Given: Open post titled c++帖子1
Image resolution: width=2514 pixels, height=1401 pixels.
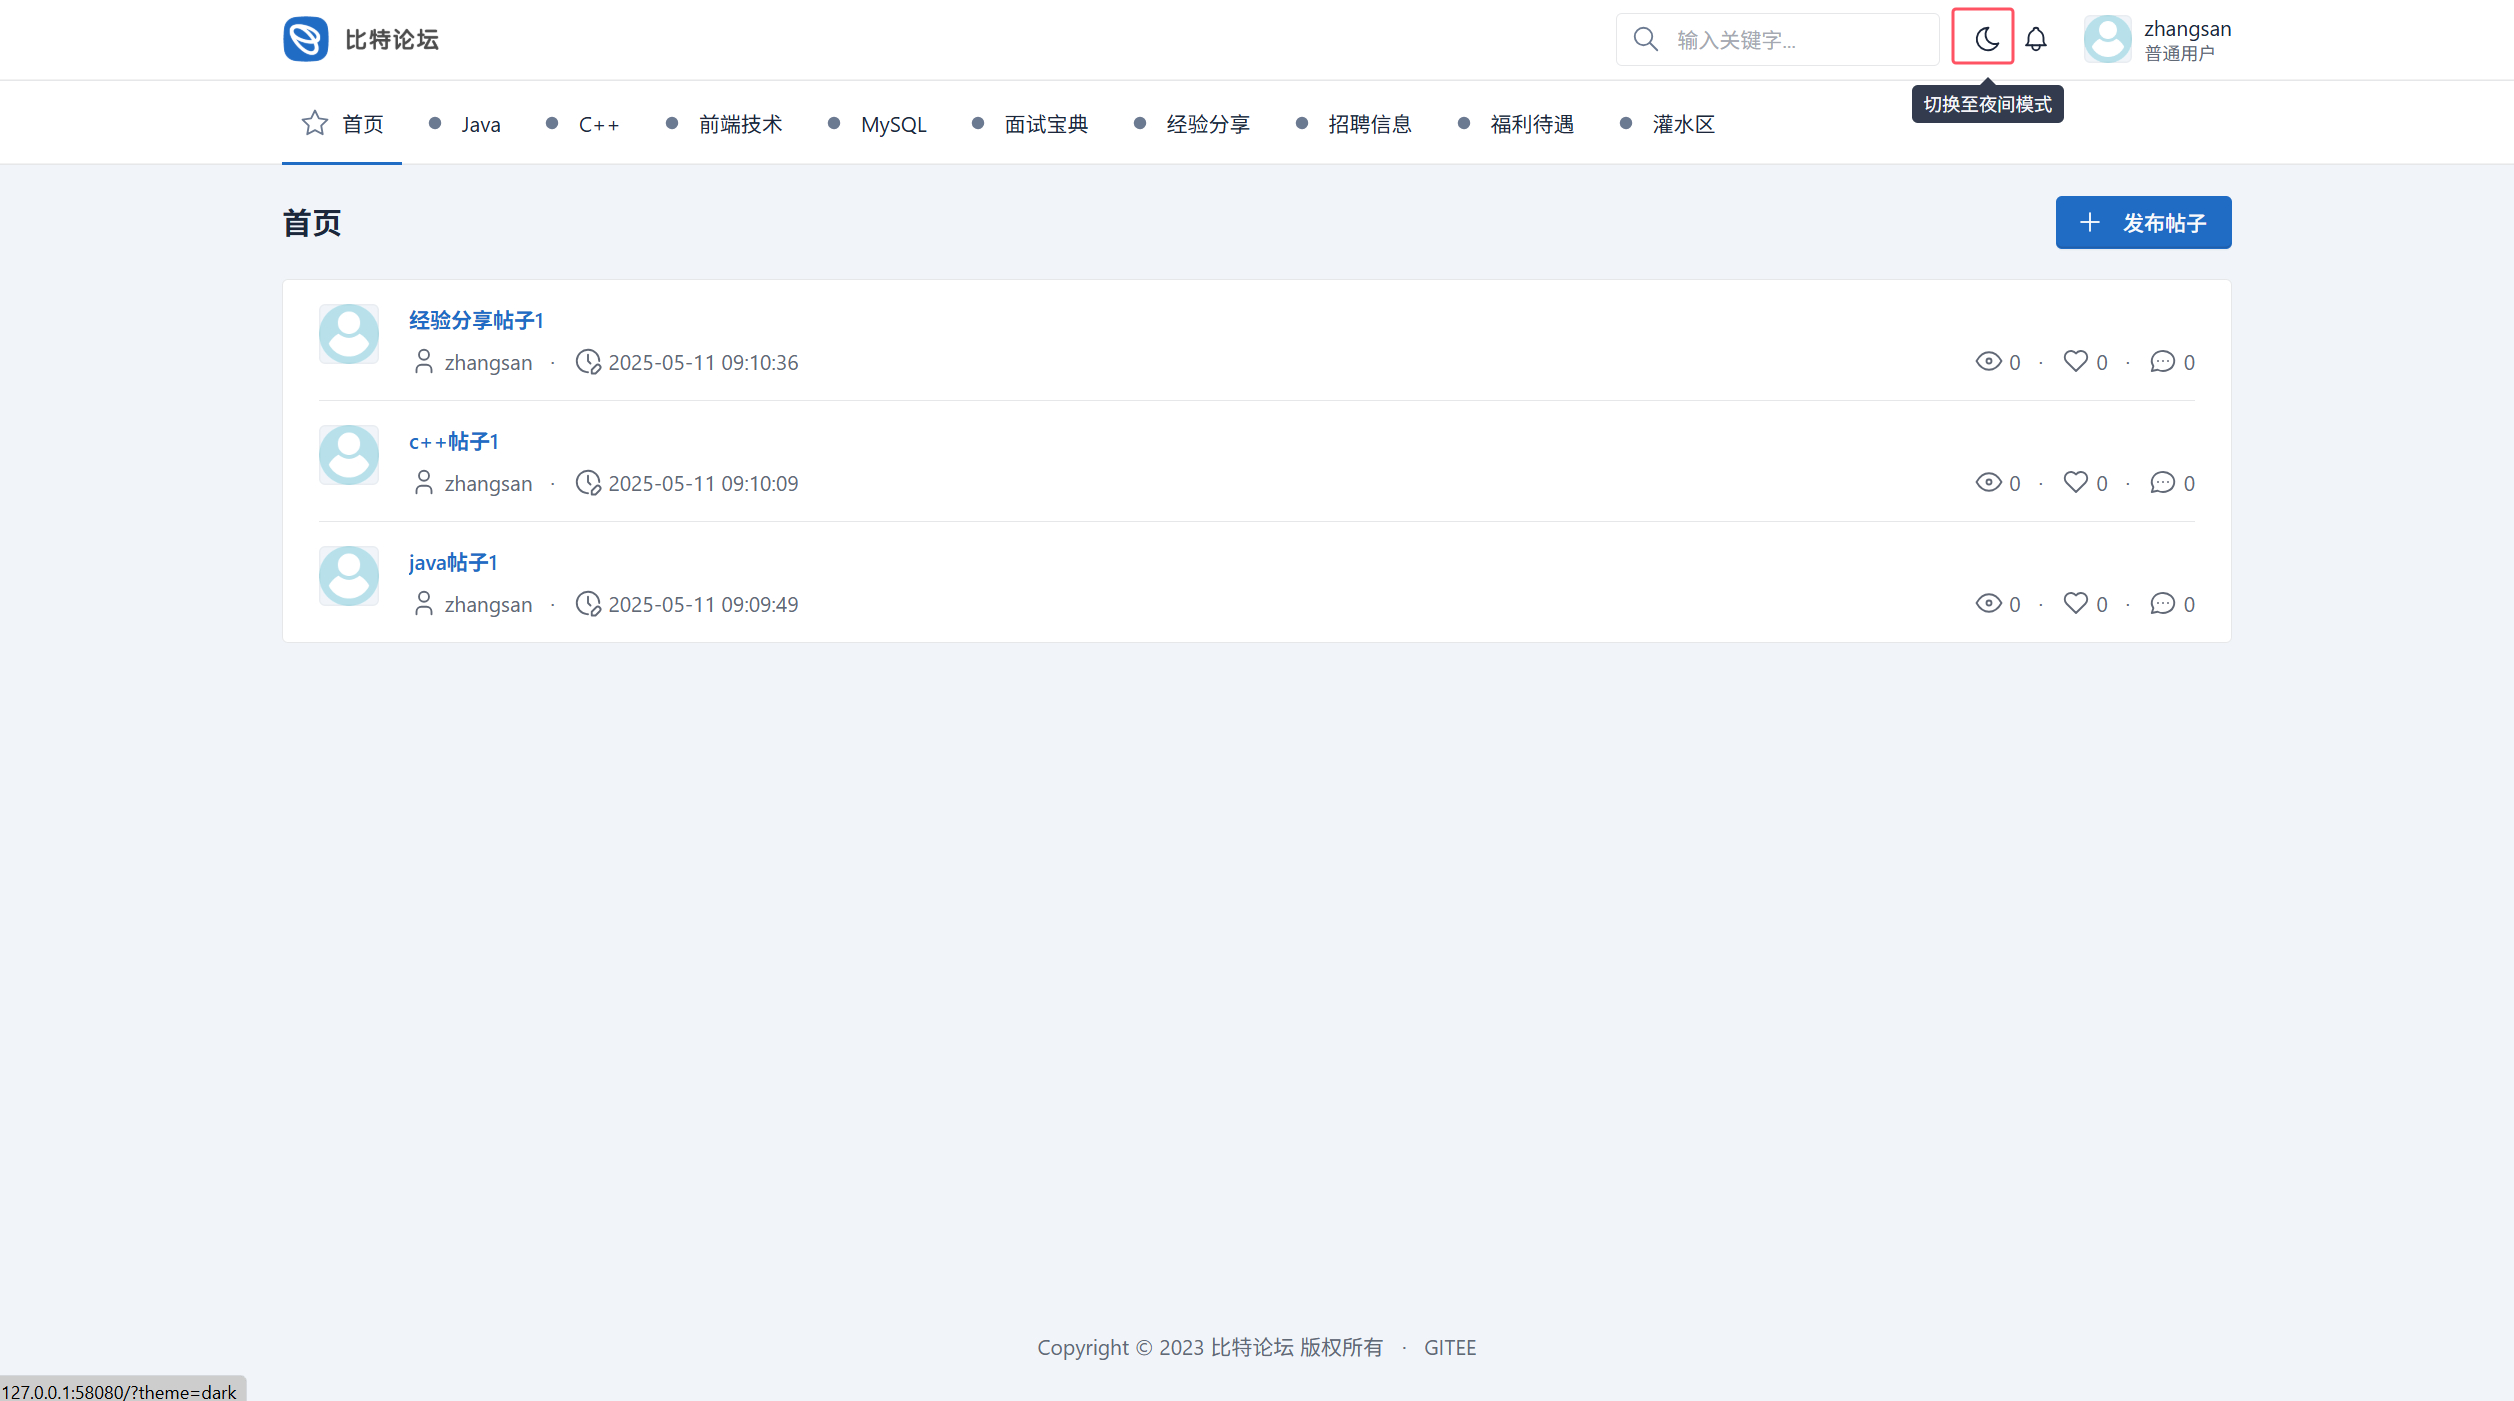Looking at the screenshot, I should click(x=454, y=441).
